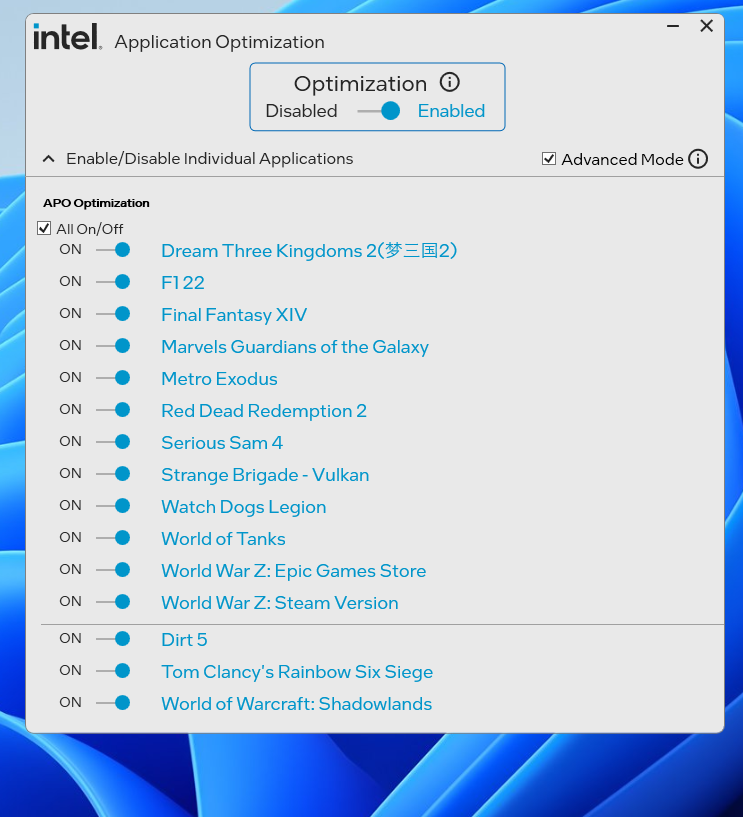Uncheck the Advanced Mode checkbox
Screen dimensions: 743x817
[549, 159]
